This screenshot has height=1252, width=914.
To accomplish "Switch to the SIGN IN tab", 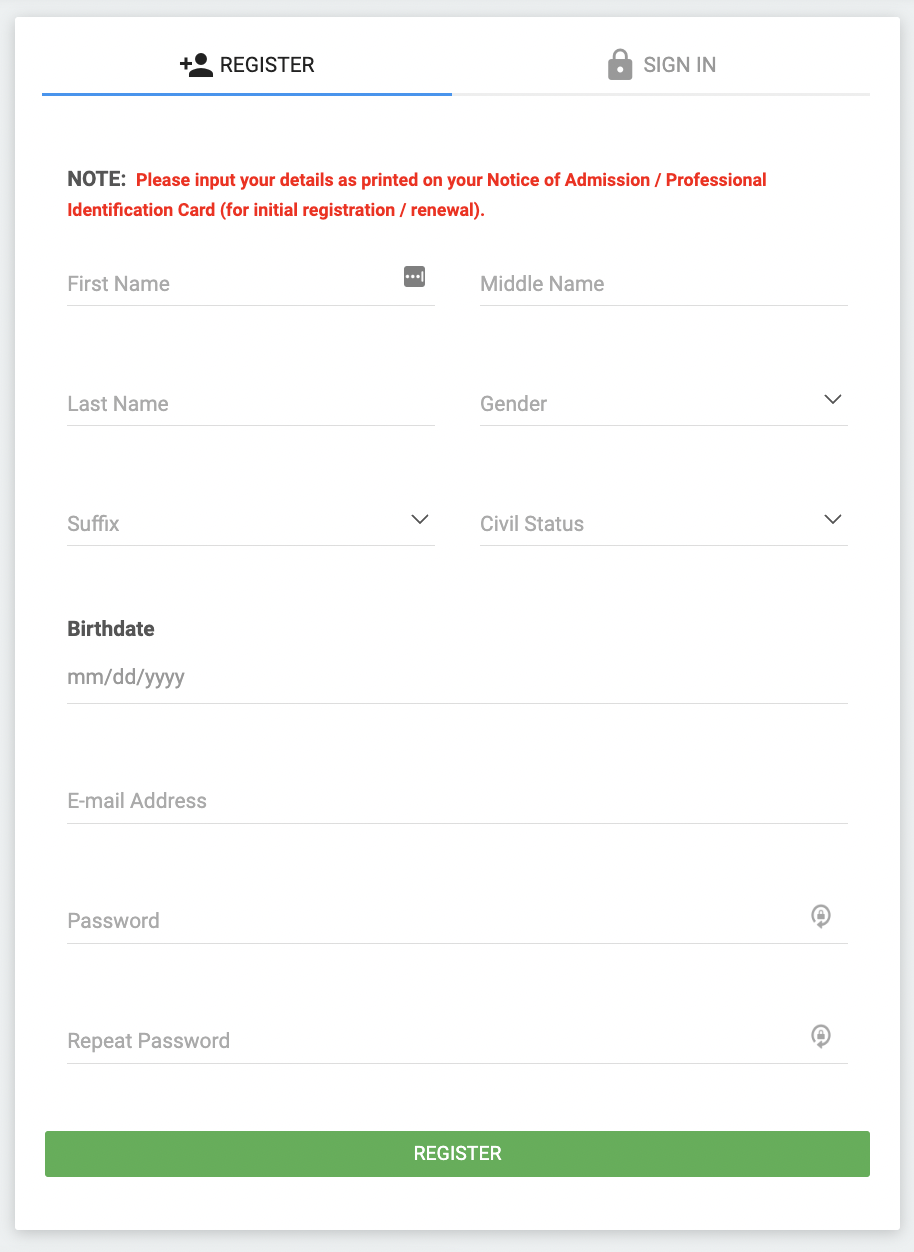I will (680, 64).
